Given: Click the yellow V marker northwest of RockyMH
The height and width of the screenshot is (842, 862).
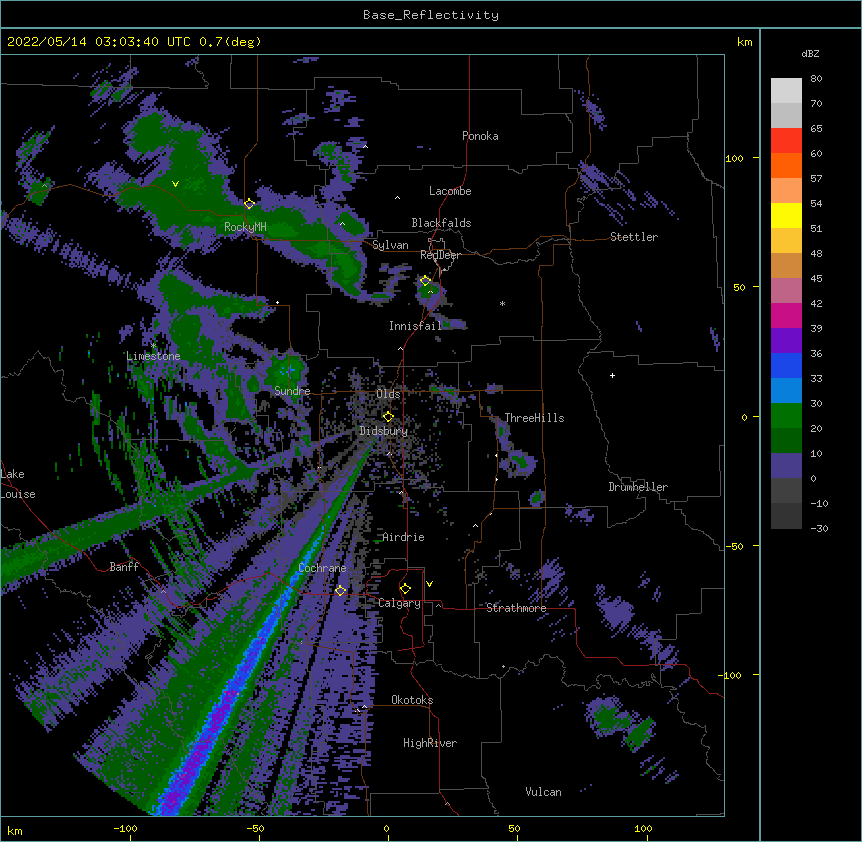Looking at the screenshot, I should pos(175,184).
